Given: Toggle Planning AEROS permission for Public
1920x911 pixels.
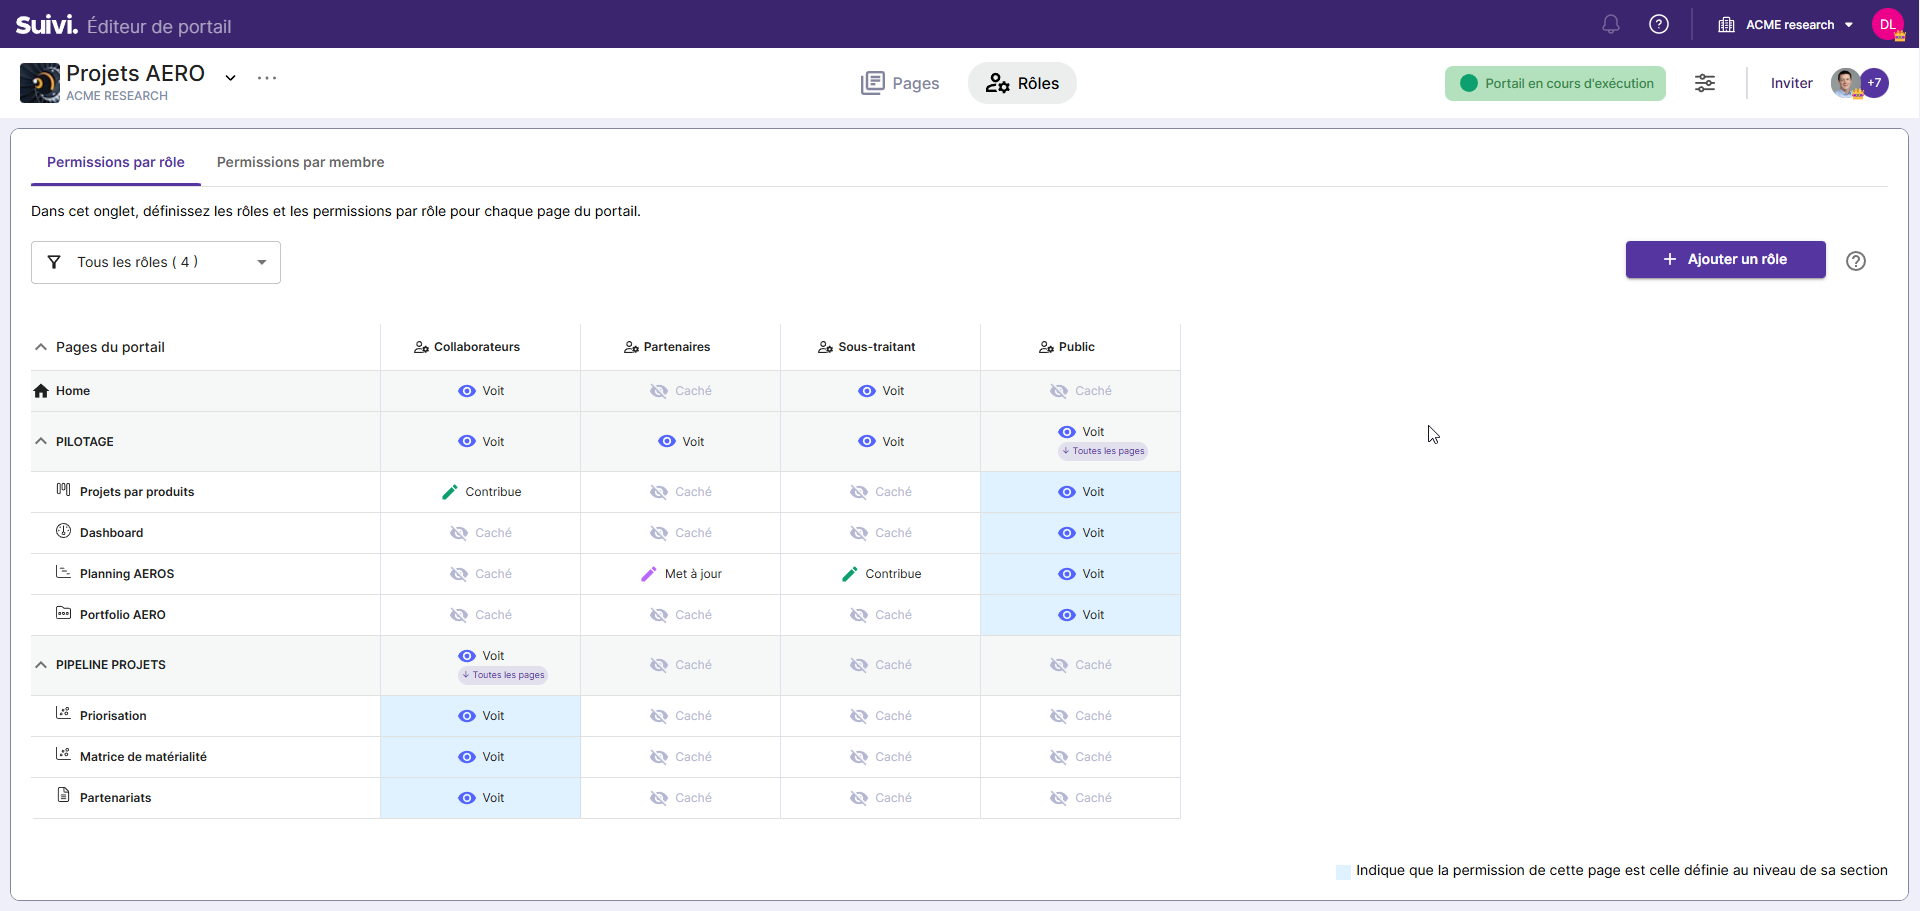Looking at the screenshot, I should click(1080, 574).
